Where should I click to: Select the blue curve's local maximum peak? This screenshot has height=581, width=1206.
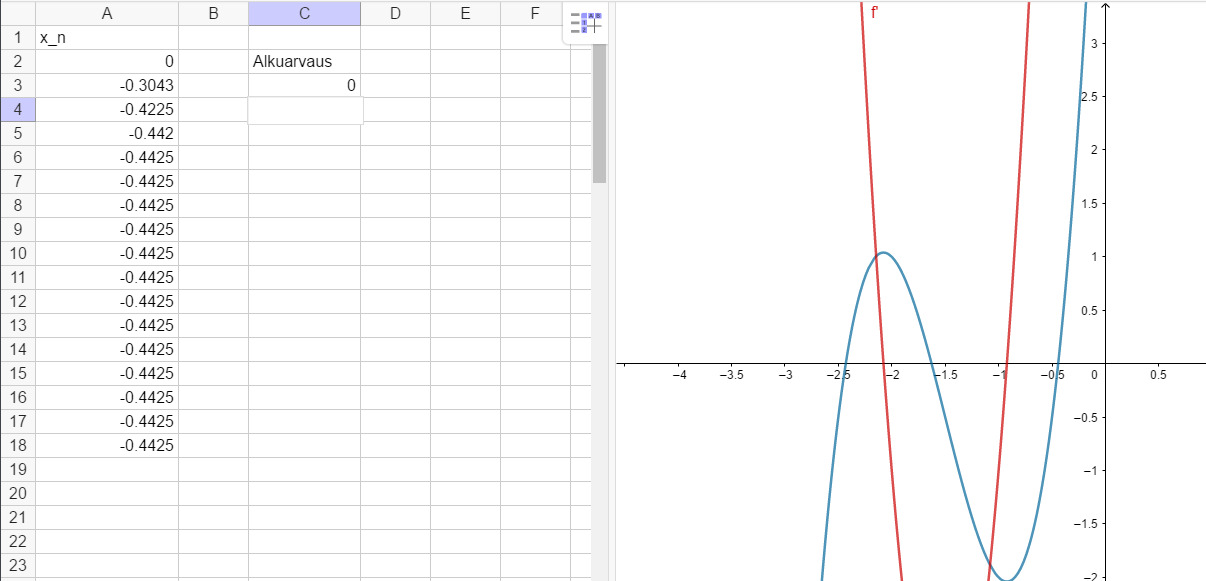883,252
